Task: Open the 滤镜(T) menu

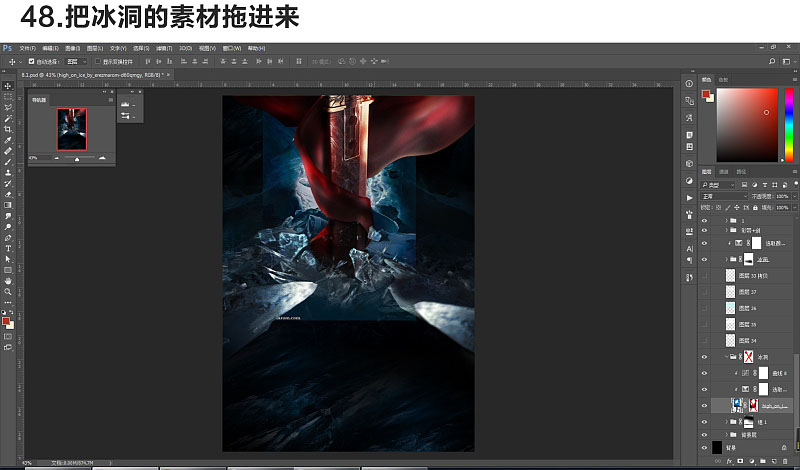Action: click(164, 48)
